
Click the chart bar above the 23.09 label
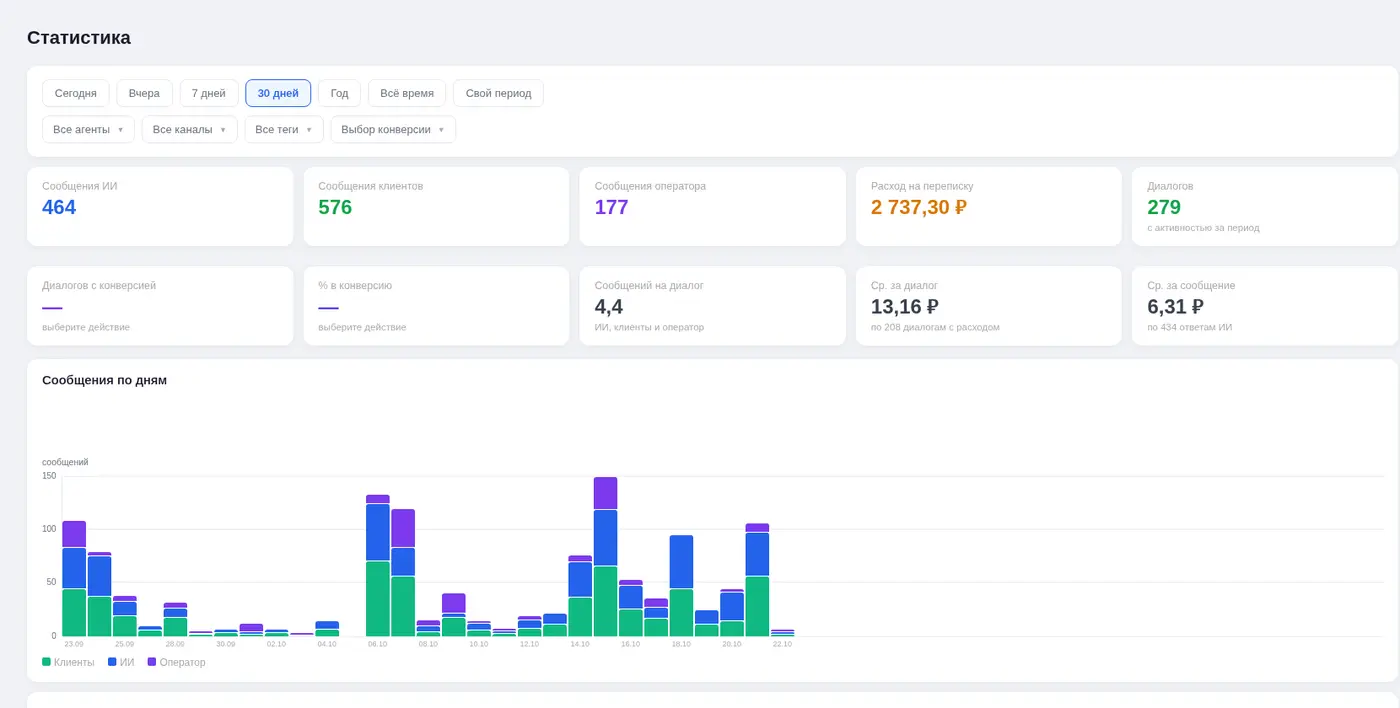(x=74, y=578)
